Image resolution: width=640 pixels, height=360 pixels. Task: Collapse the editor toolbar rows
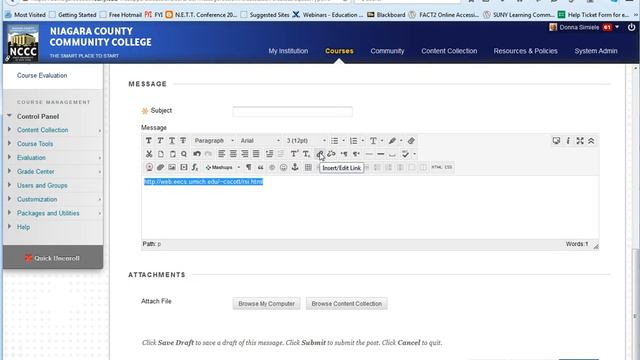click(x=591, y=141)
